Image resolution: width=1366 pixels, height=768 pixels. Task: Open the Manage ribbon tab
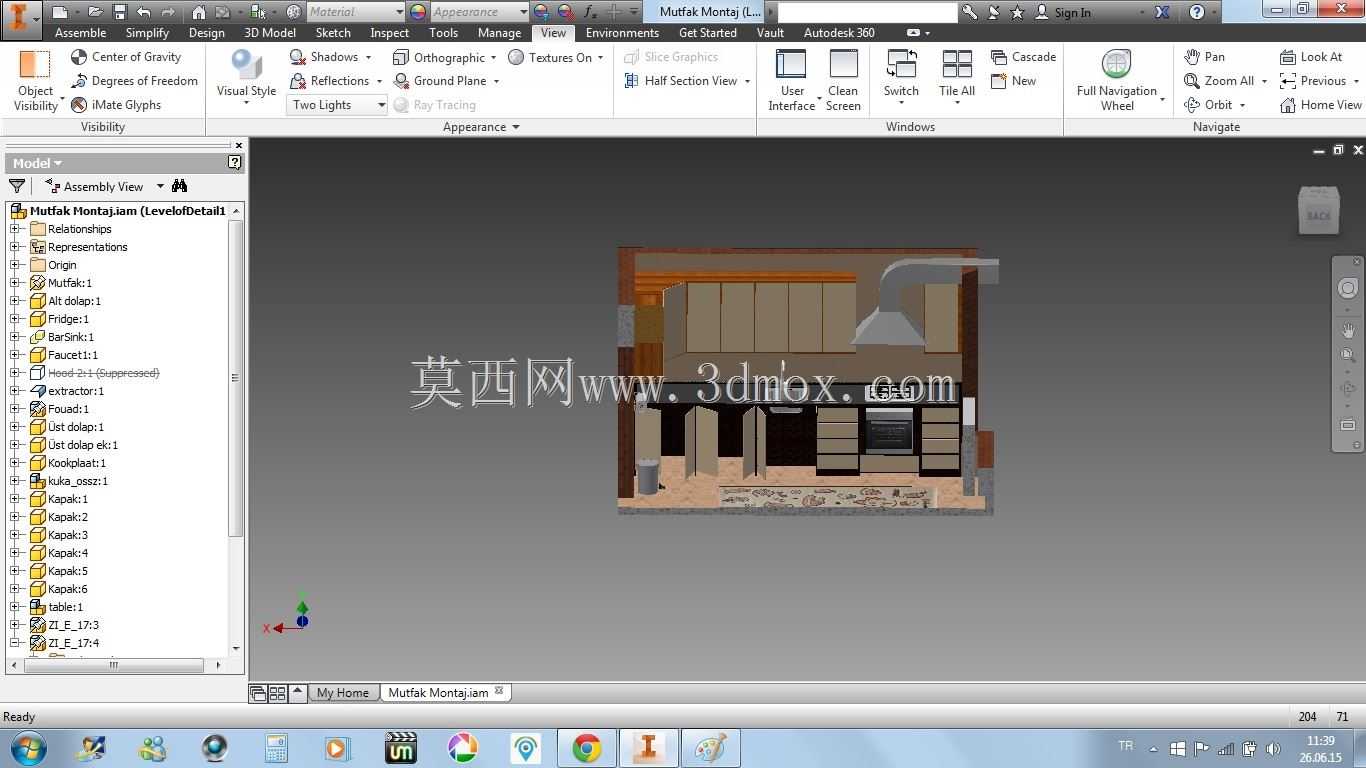click(499, 33)
